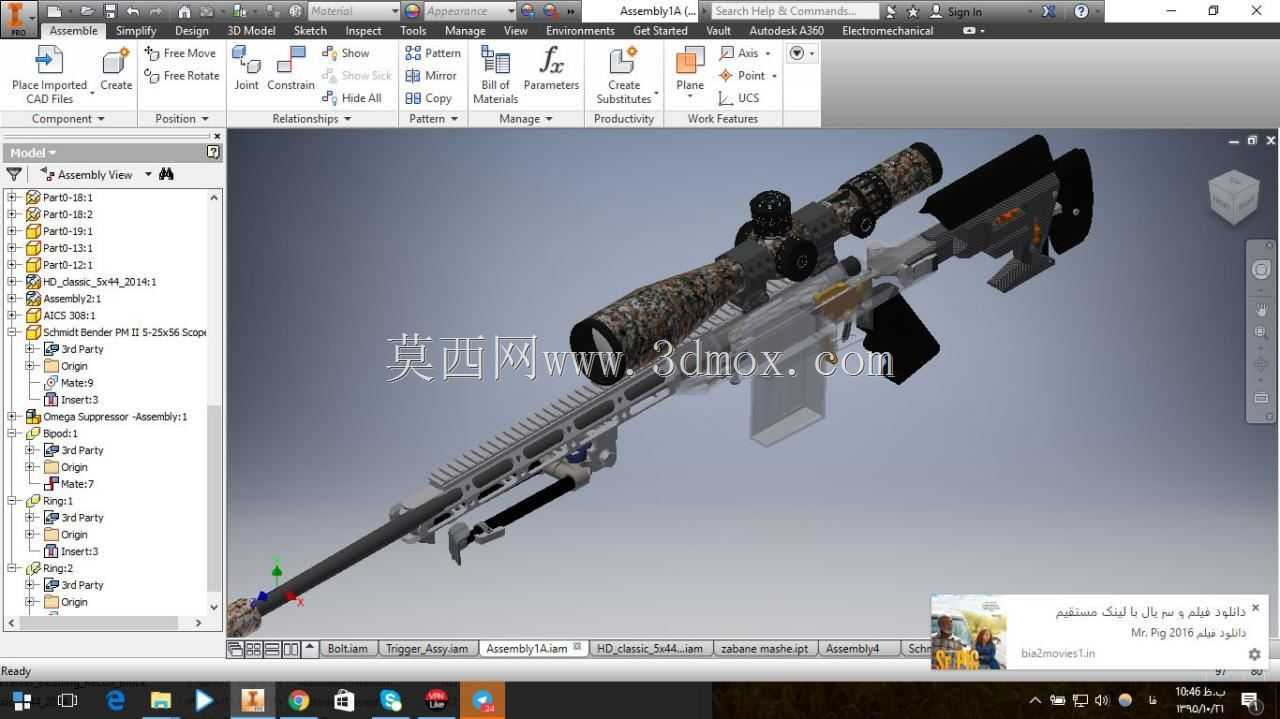Switch to the Simplify ribbon tab
The image size is (1280, 719).
(x=136, y=30)
